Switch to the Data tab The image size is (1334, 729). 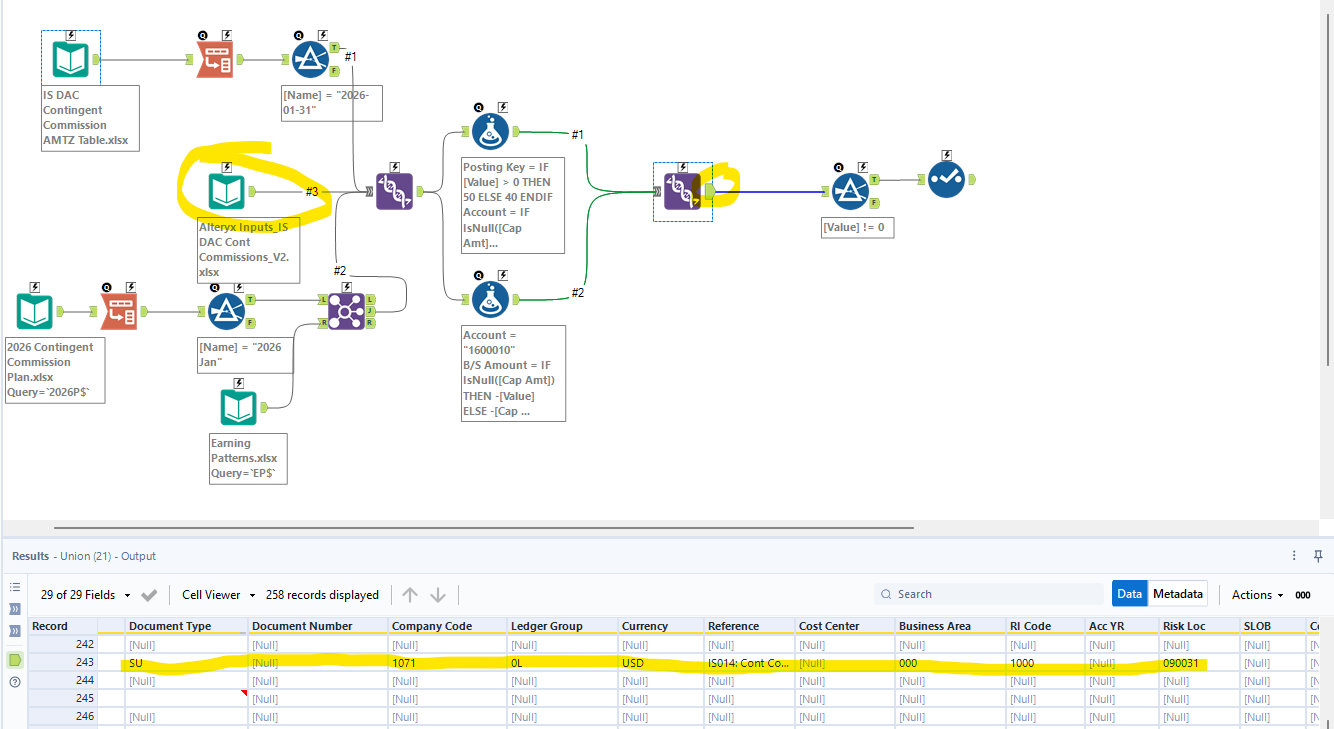[x=1129, y=592]
